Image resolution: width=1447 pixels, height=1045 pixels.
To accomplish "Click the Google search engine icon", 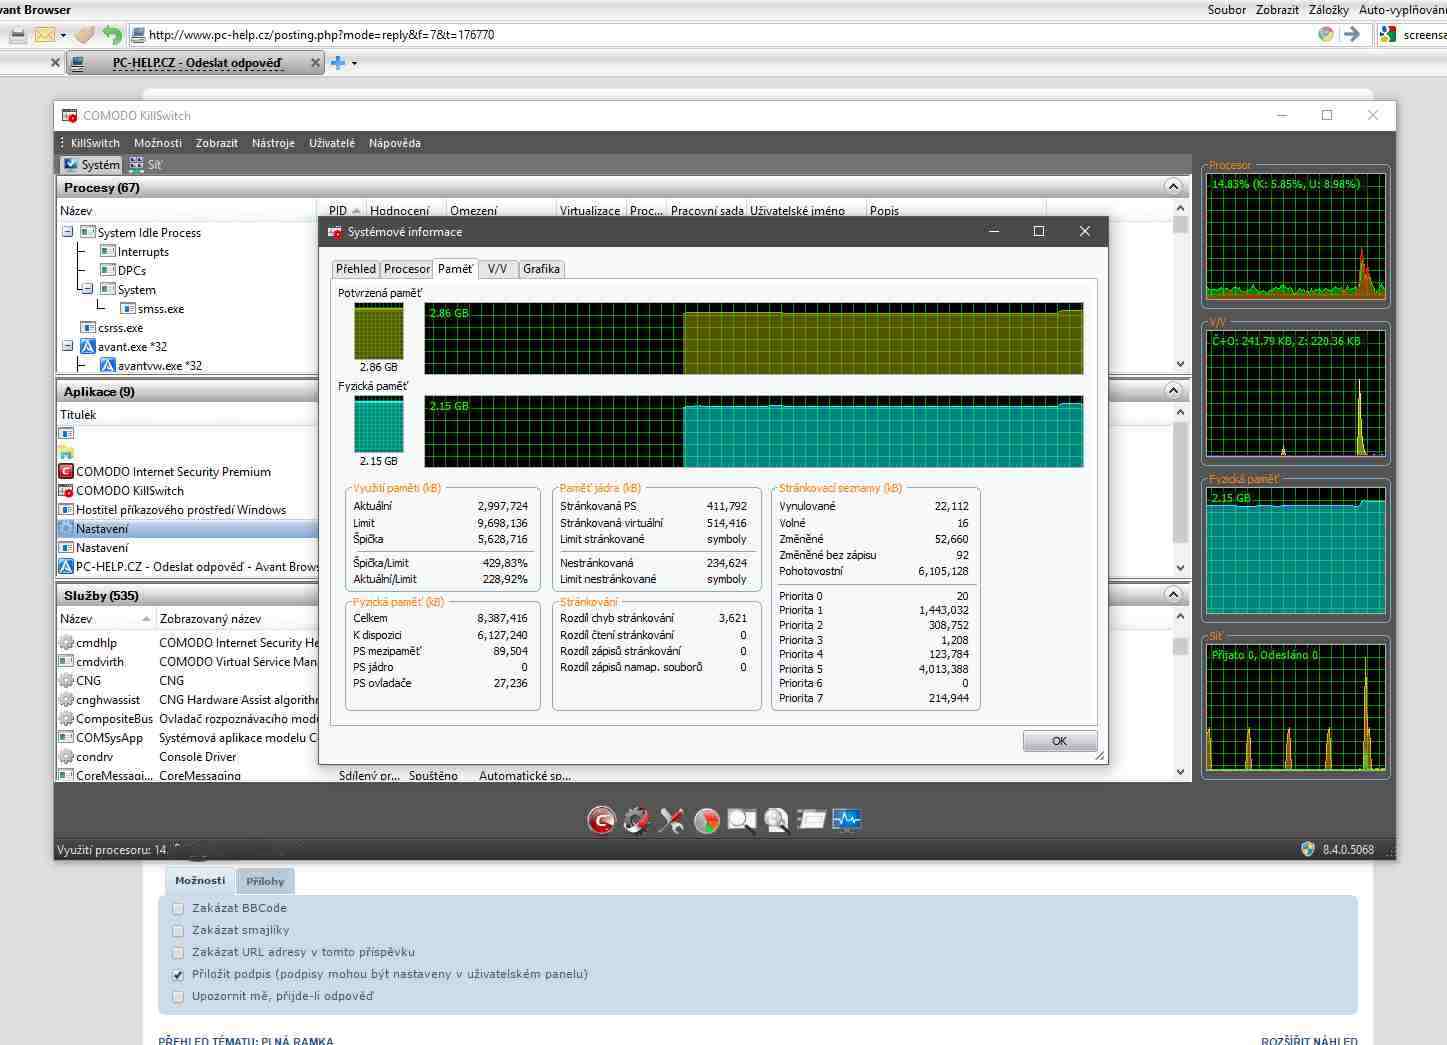I will pyautogui.click(x=1387, y=35).
